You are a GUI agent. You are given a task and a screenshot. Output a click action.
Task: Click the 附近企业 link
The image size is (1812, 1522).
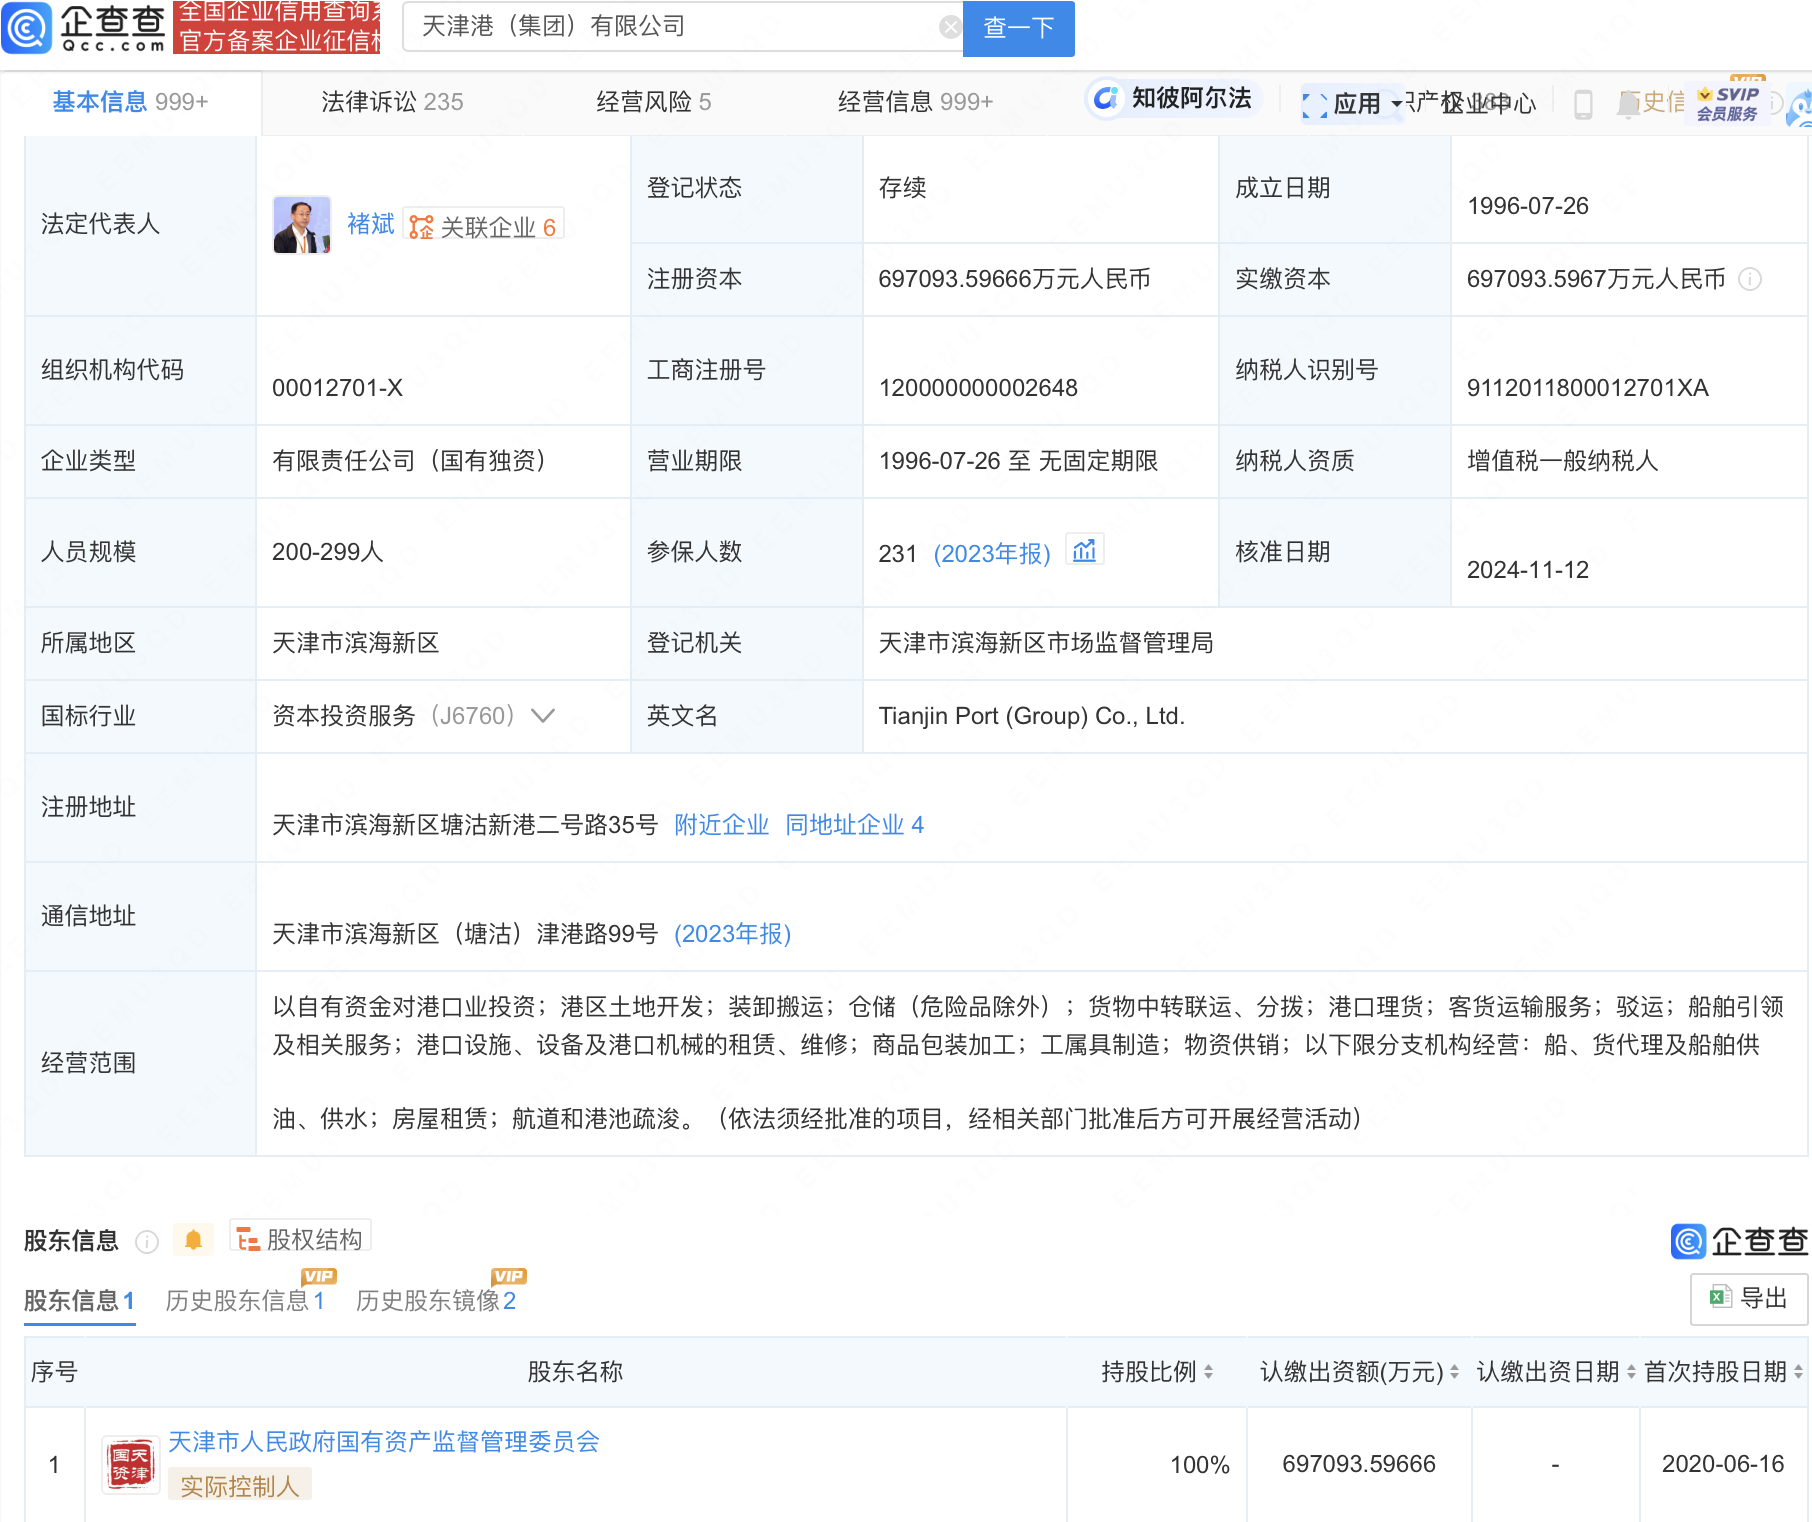721,825
